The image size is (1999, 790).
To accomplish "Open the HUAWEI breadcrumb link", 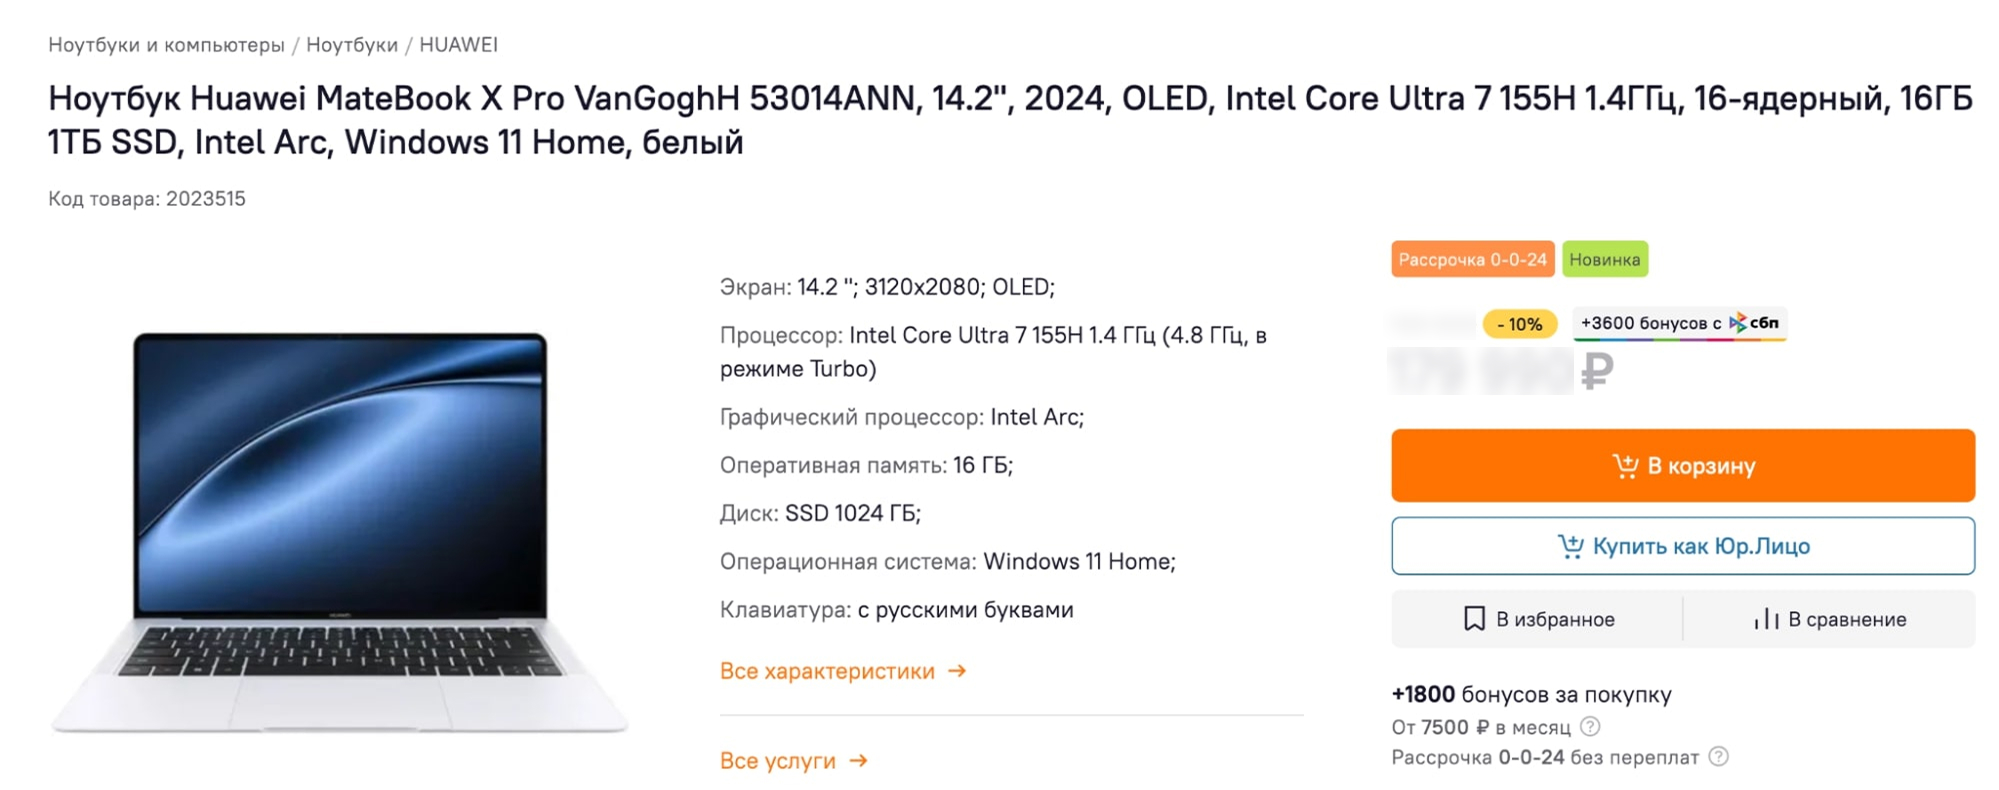I will (x=458, y=45).
